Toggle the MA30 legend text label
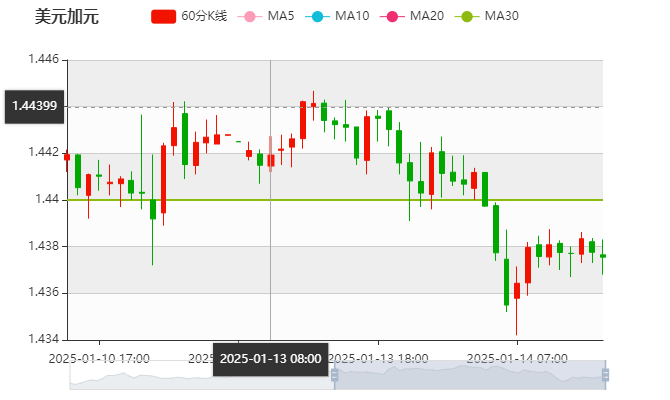670x400 pixels. tap(501, 17)
